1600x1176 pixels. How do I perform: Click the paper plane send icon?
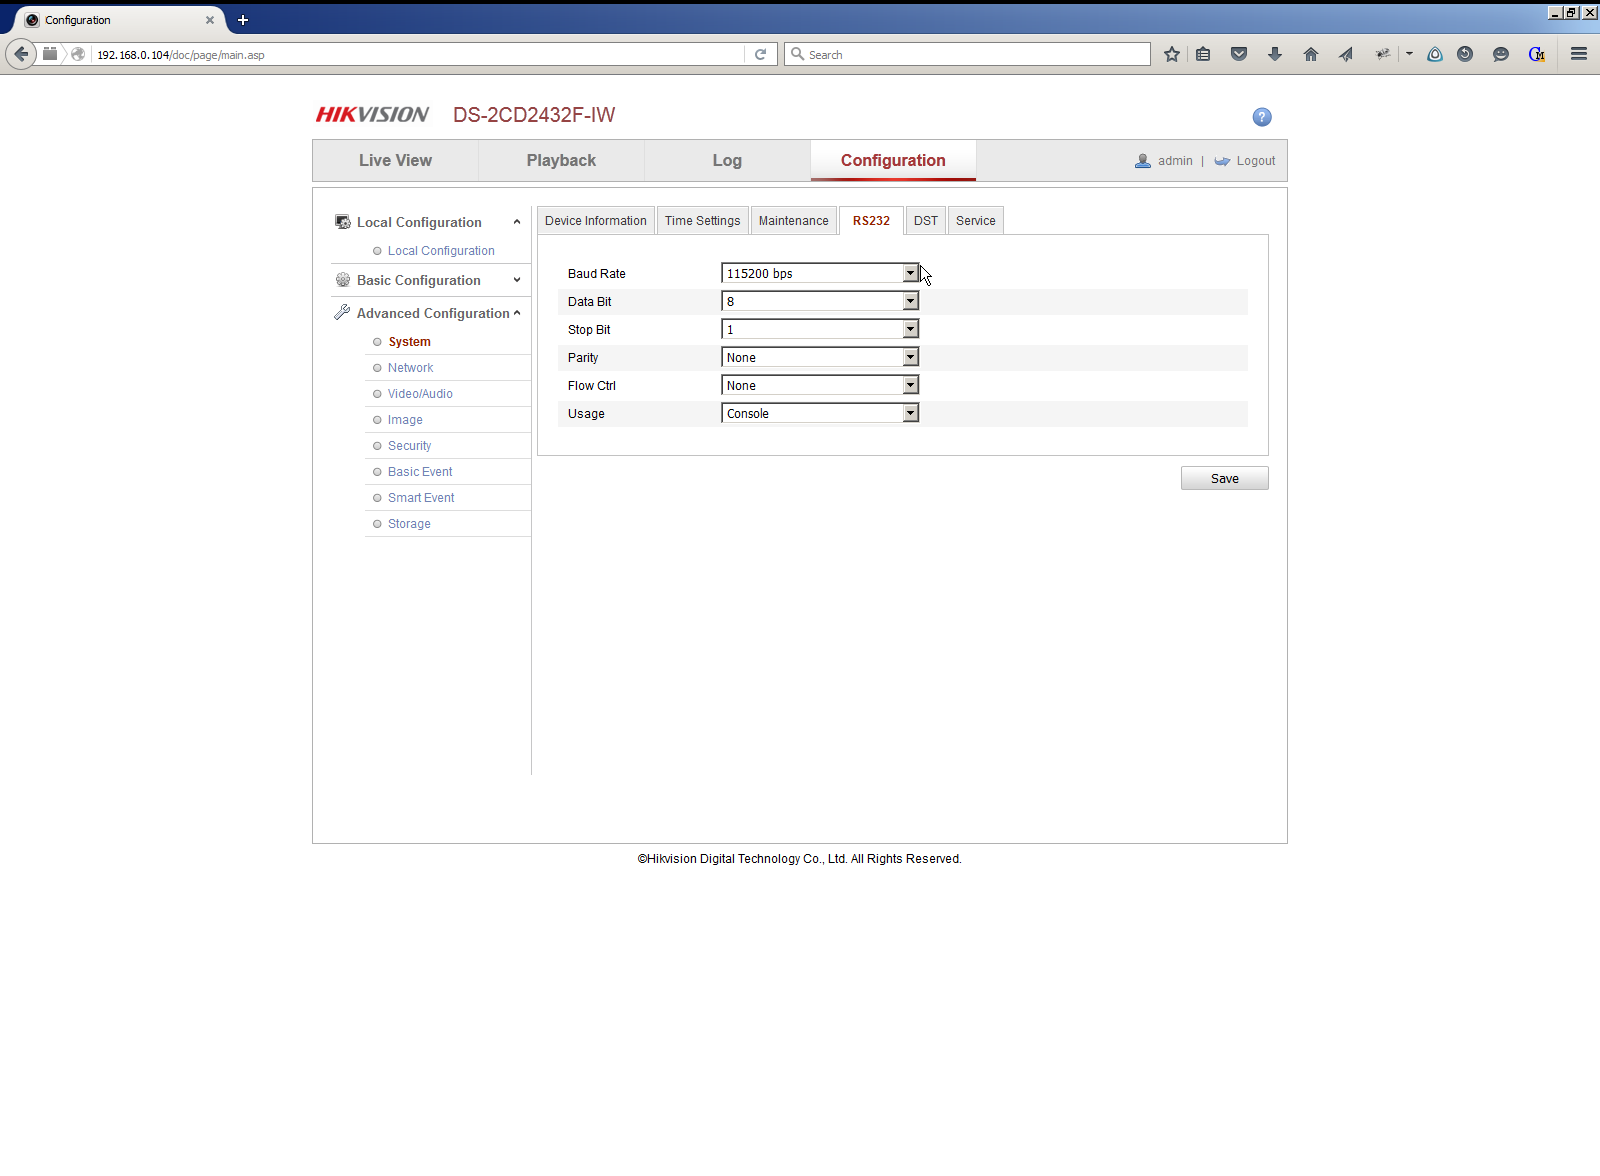pos(1346,54)
